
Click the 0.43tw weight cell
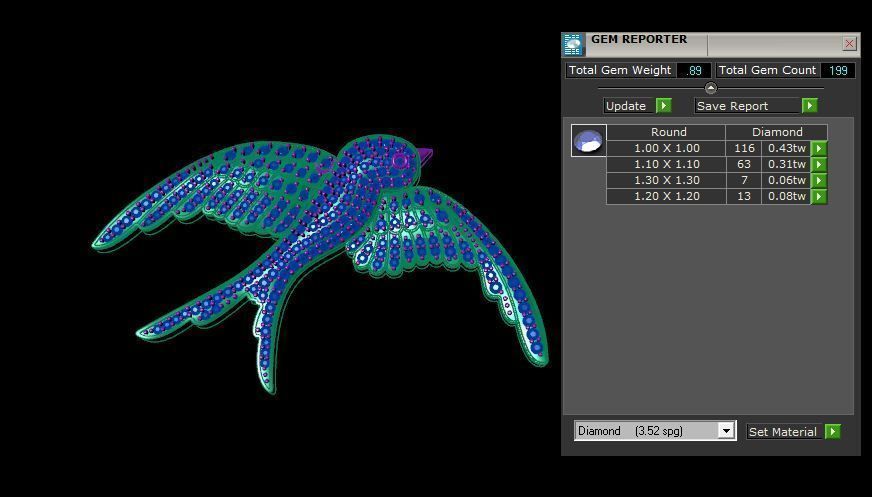[786, 148]
